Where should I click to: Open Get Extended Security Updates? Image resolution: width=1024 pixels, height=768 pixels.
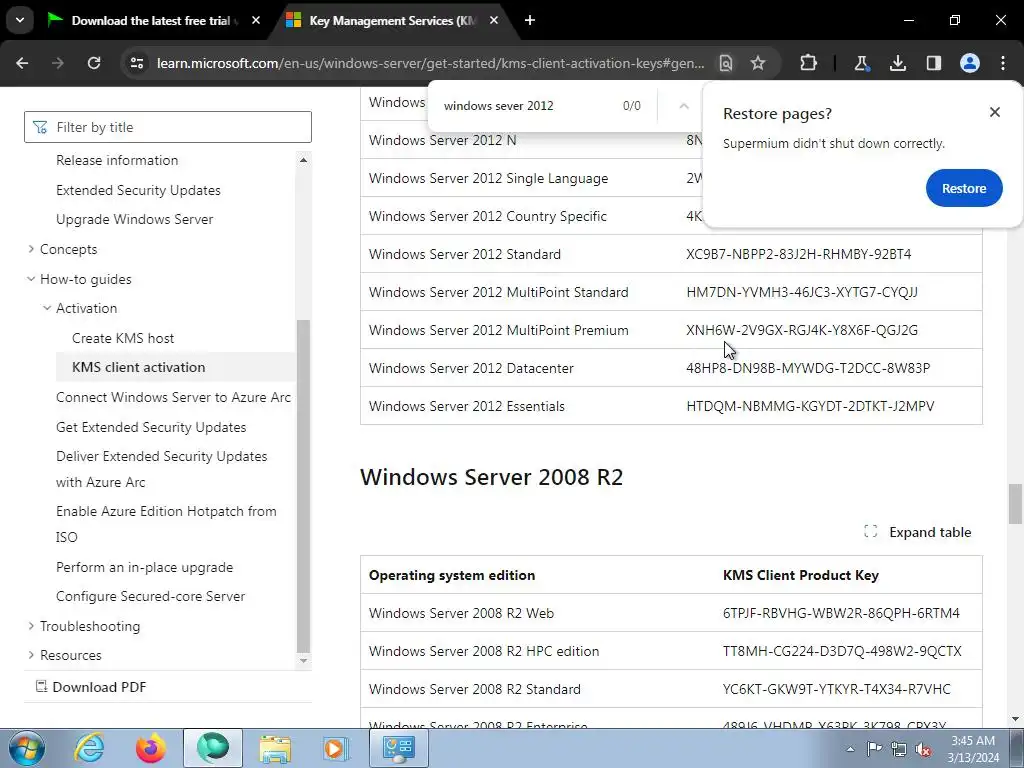[151, 427]
